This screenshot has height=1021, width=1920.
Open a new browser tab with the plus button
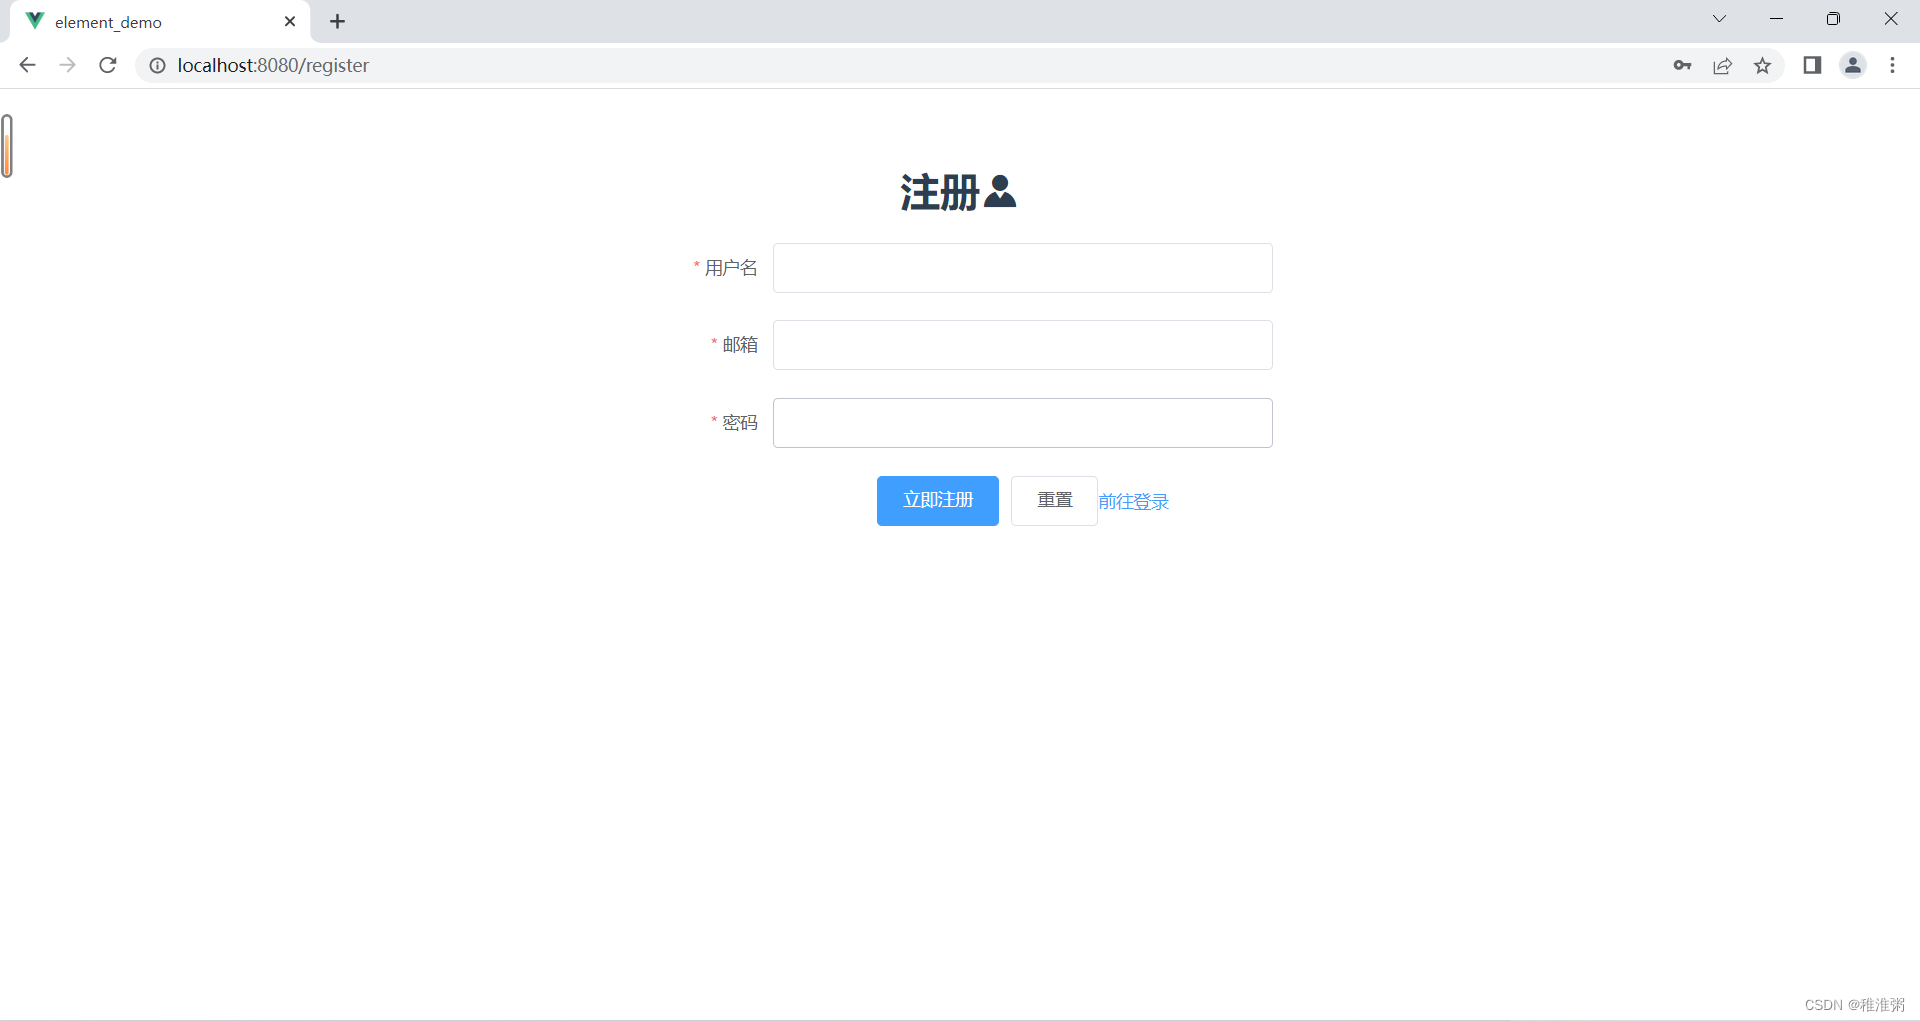pyautogui.click(x=337, y=21)
